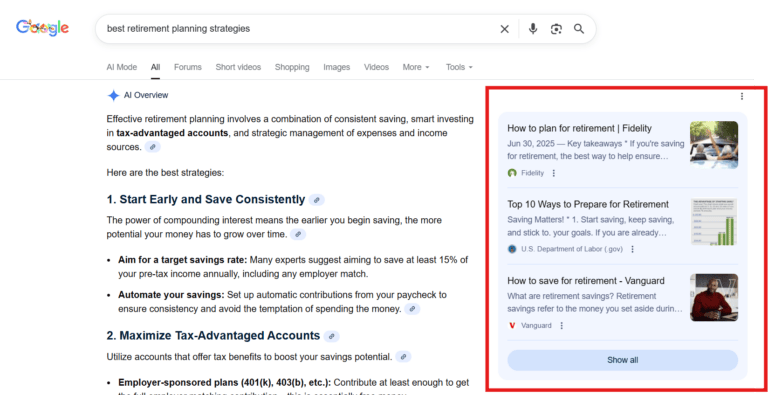Click heading '2. Maximize Tax-Advantaged Accounts'
The width and height of the screenshot is (768, 395).
[213, 336]
